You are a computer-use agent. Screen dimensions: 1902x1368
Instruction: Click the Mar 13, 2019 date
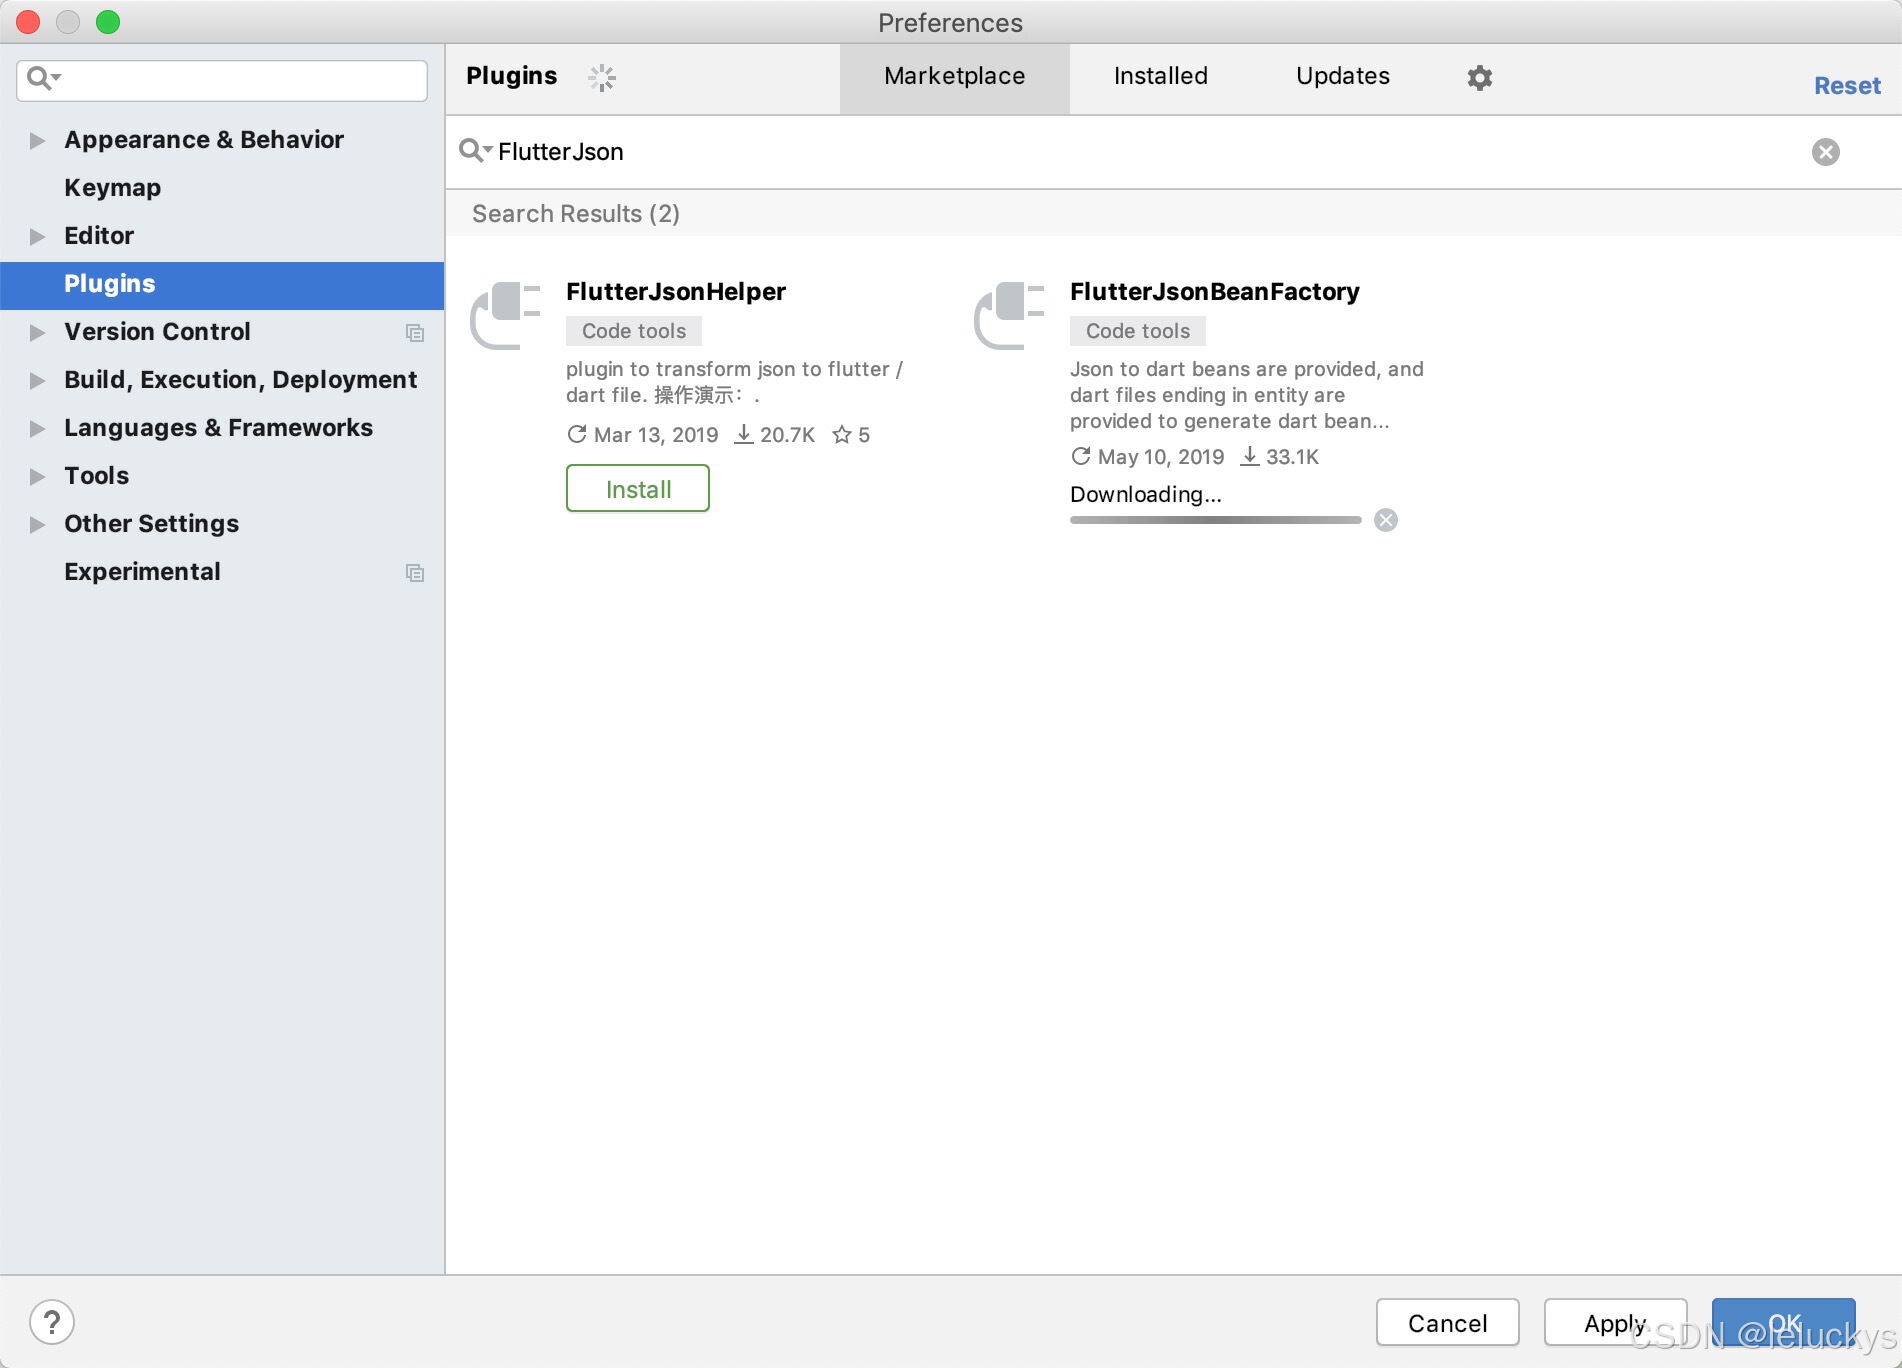coord(656,435)
